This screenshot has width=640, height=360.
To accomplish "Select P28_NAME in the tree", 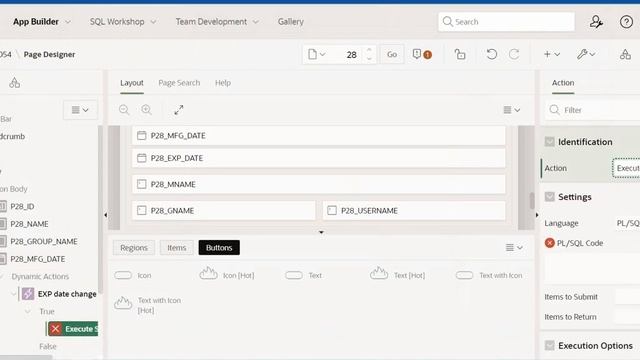I will 29,224.
